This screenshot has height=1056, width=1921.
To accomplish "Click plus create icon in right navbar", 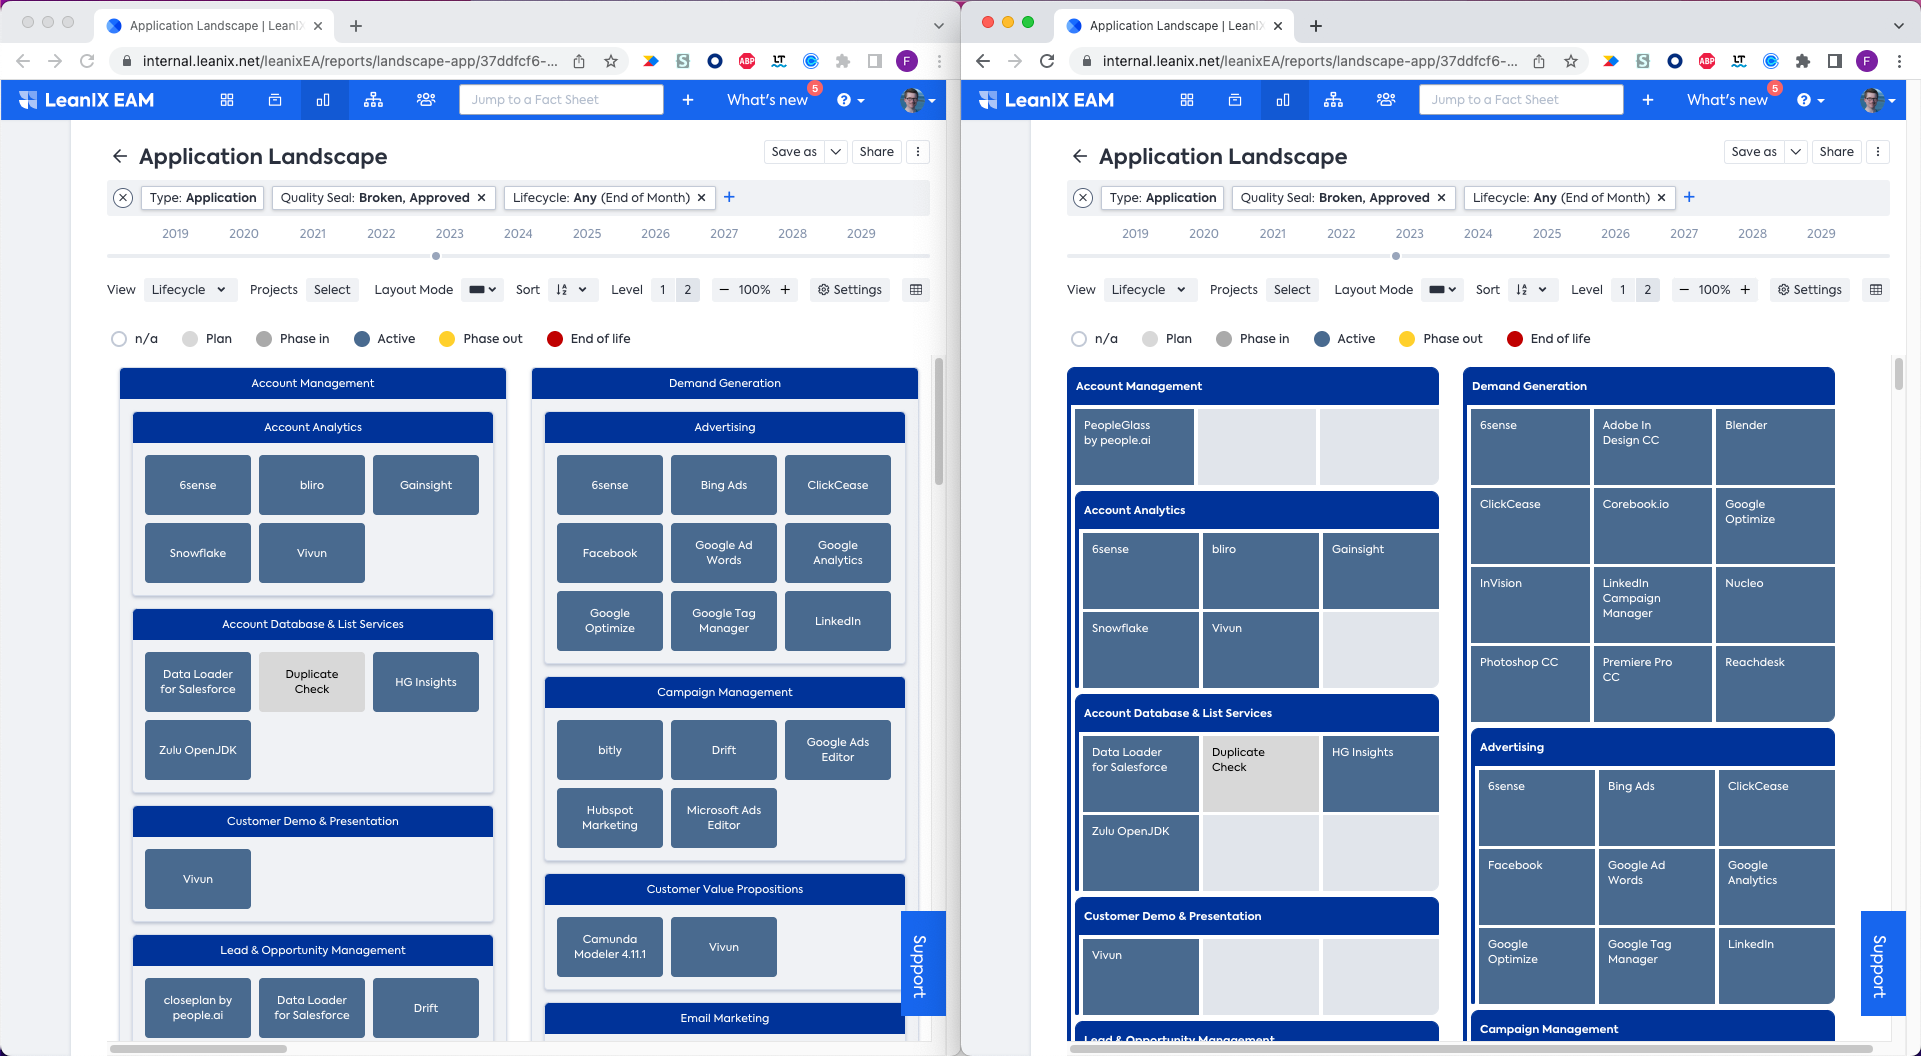I will point(1648,100).
